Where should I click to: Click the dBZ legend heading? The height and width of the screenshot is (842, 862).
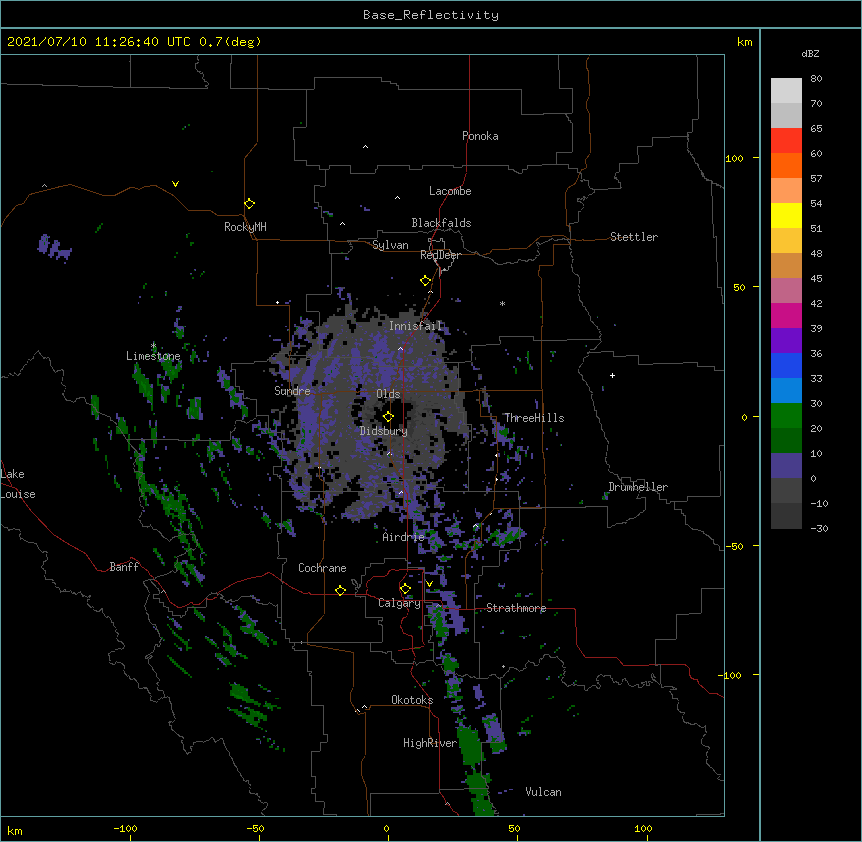(810, 54)
